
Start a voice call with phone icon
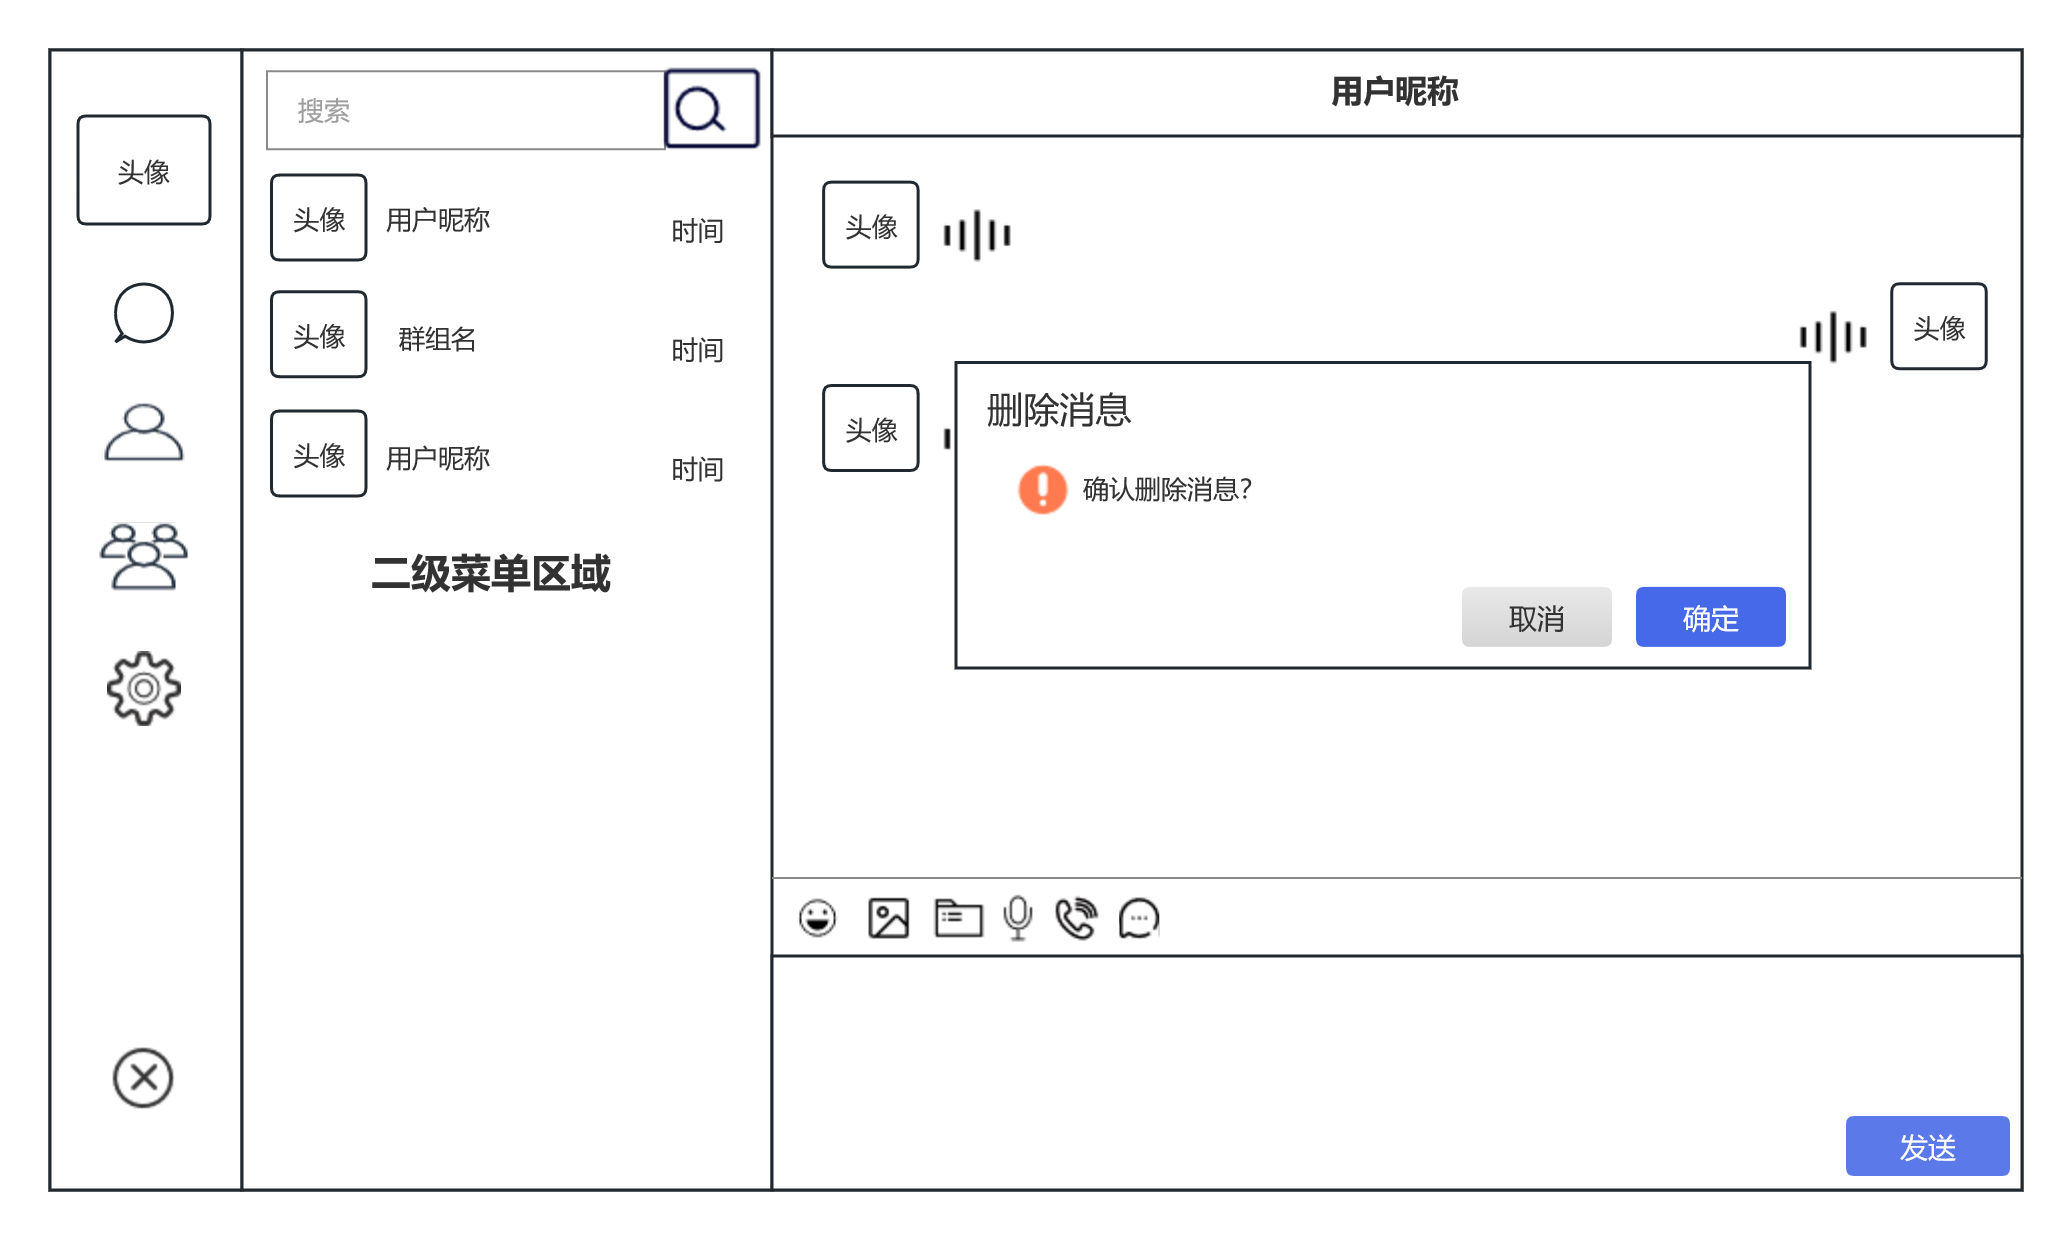point(1076,917)
